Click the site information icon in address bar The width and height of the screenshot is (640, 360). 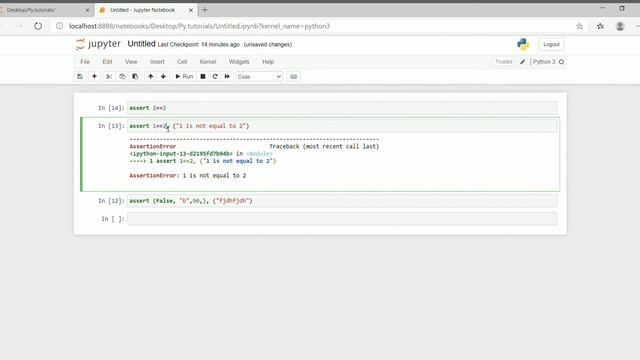tap(60, 26)
